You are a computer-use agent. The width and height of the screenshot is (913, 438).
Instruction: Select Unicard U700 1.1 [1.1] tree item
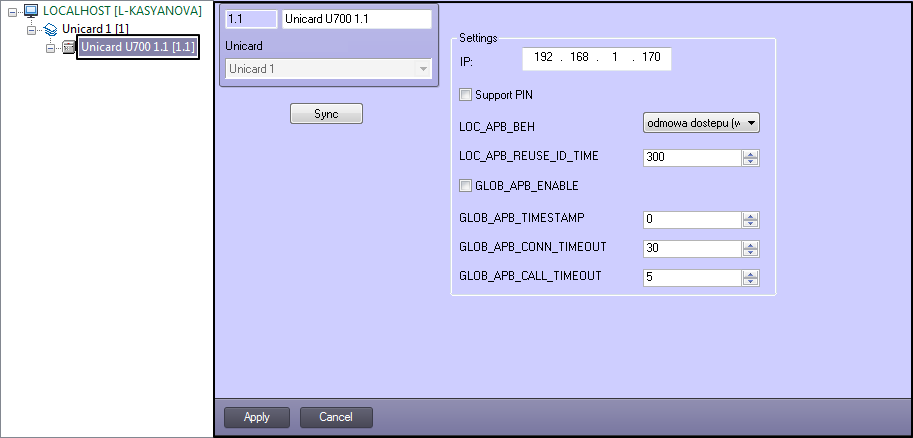pos(138,47)
